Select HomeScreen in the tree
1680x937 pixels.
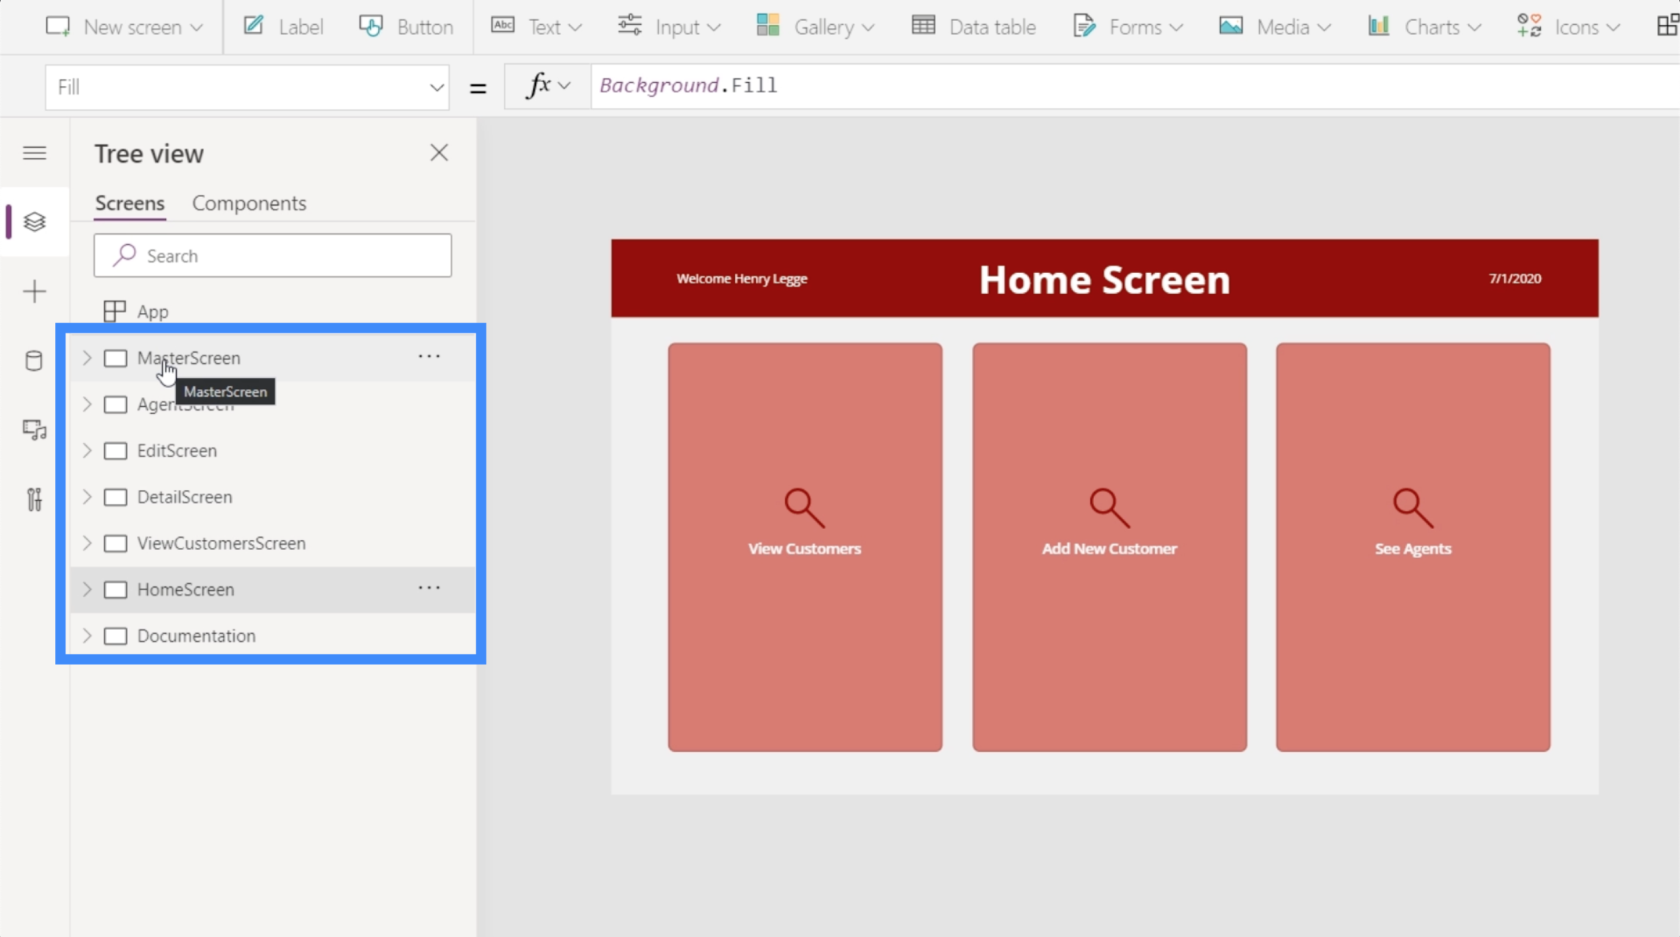click(185, 590)
